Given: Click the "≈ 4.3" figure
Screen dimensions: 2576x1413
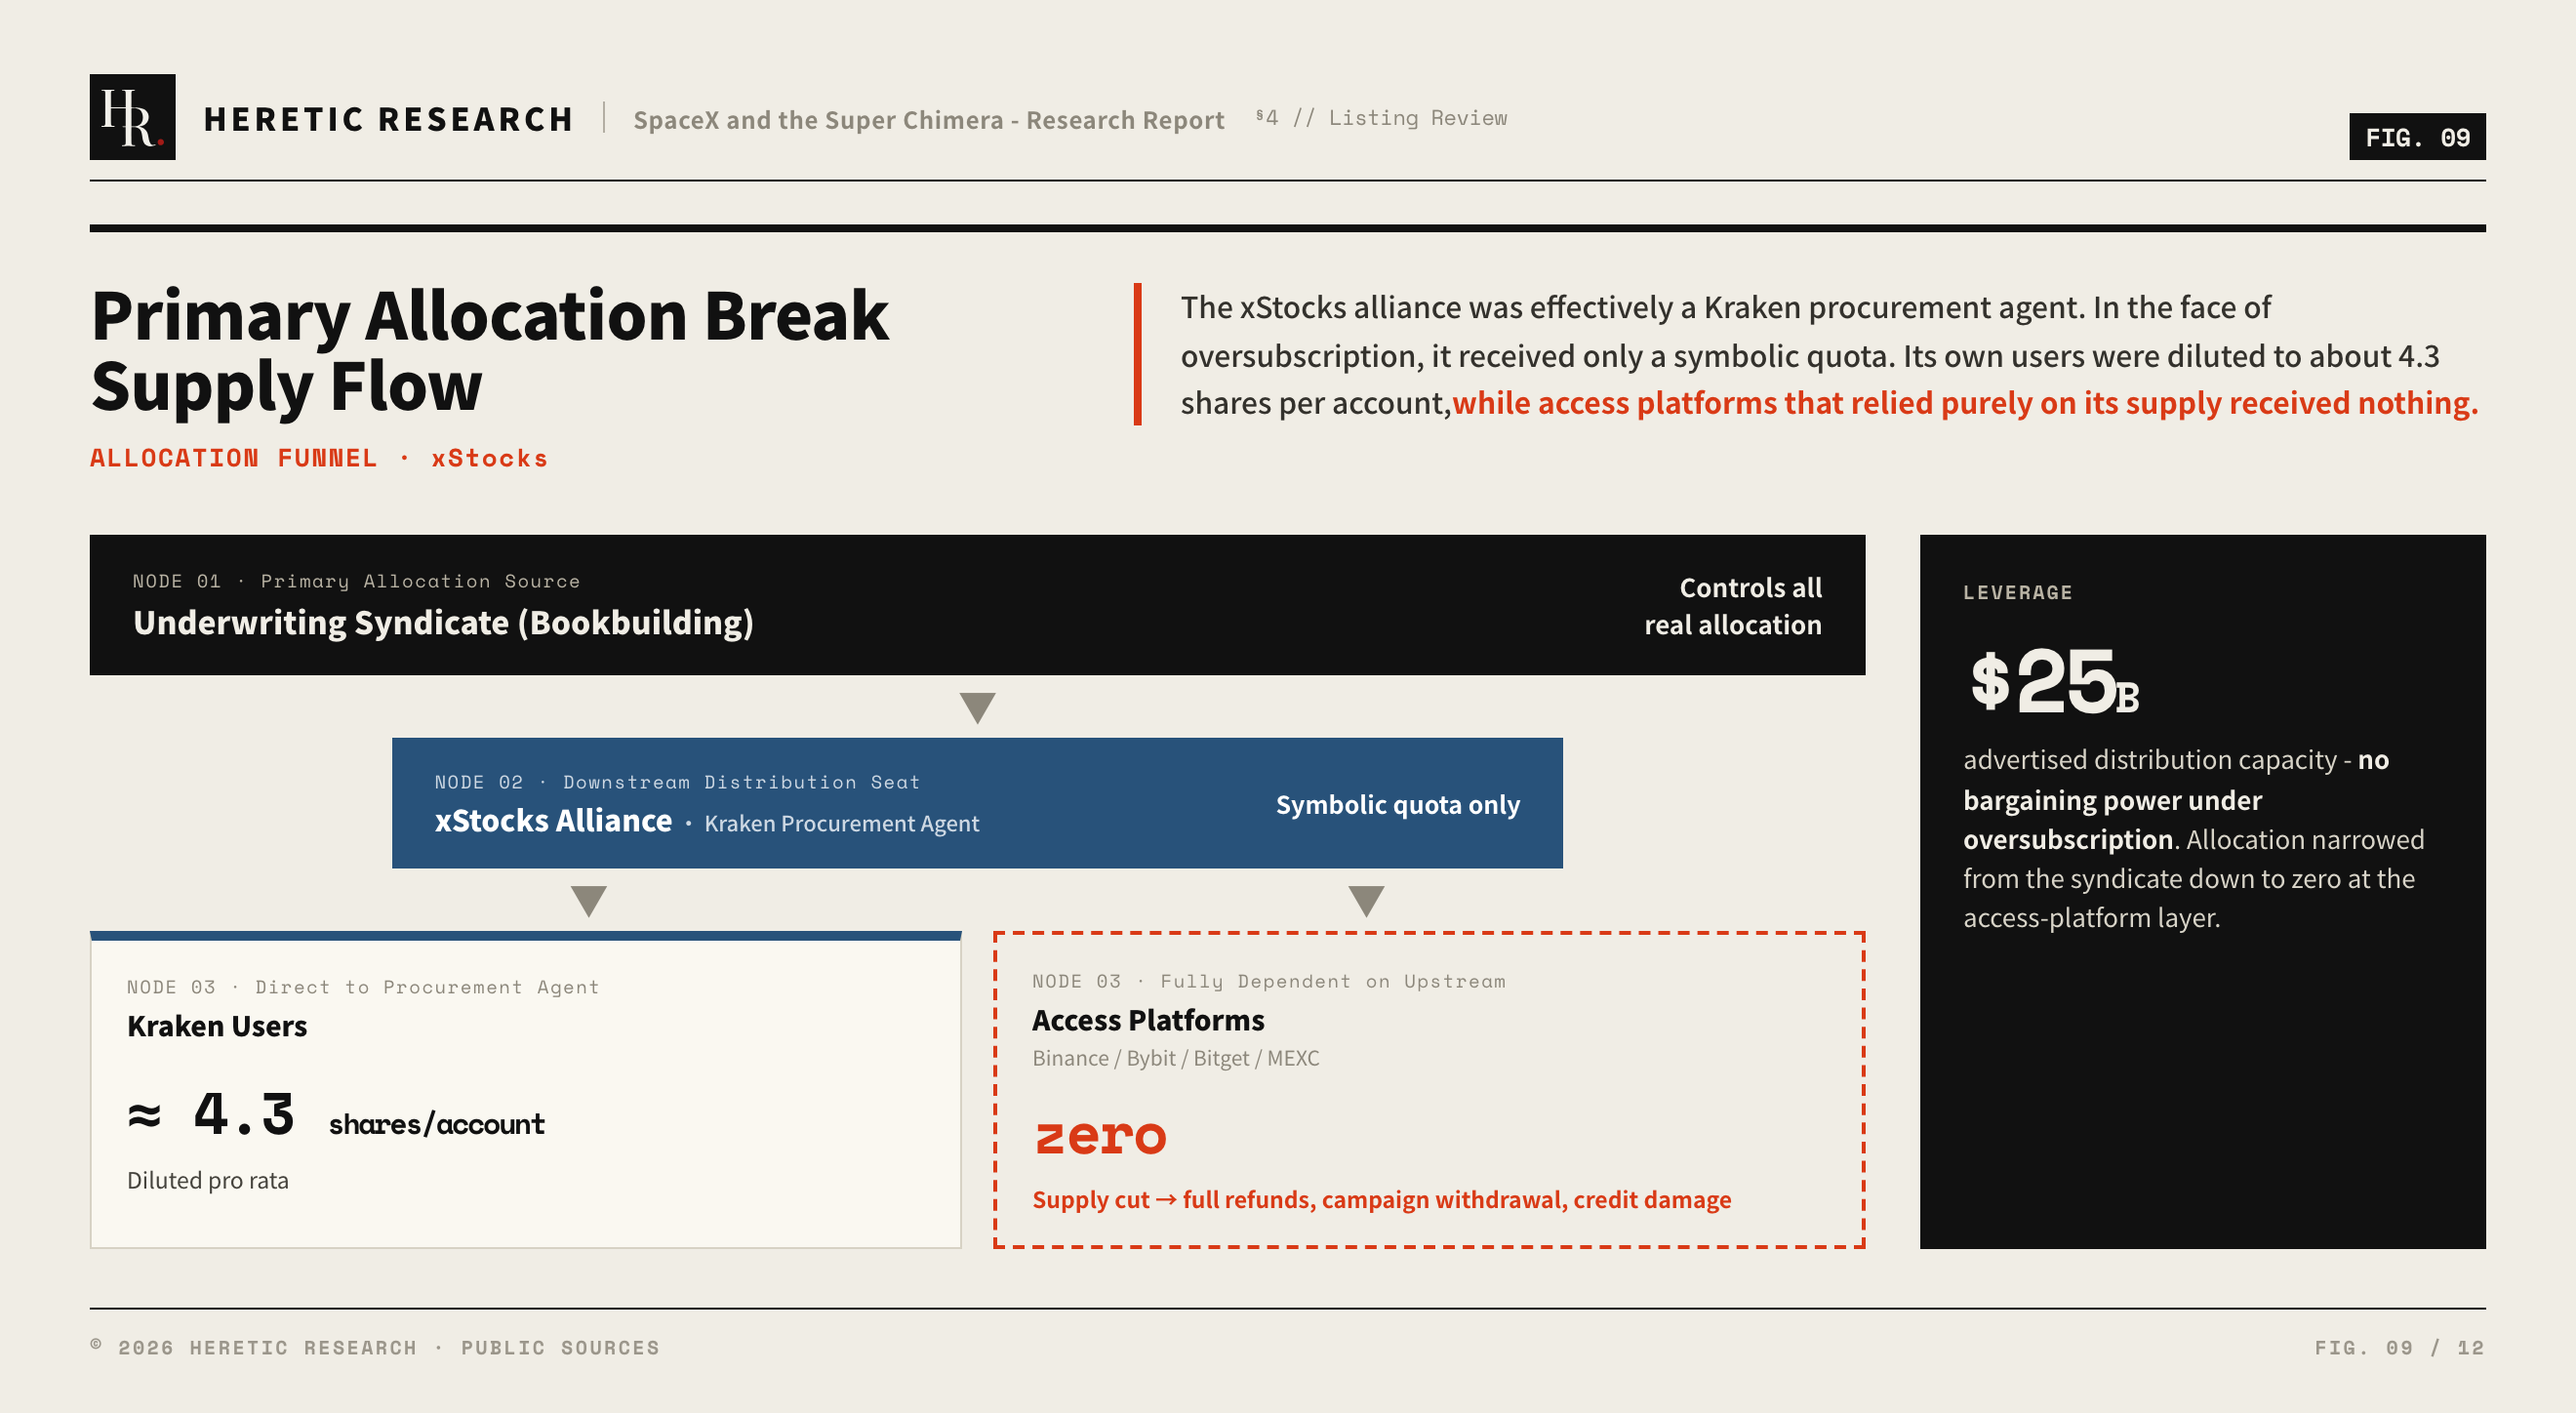Looking at the screenshot, I should click(x=211, y=1114).
